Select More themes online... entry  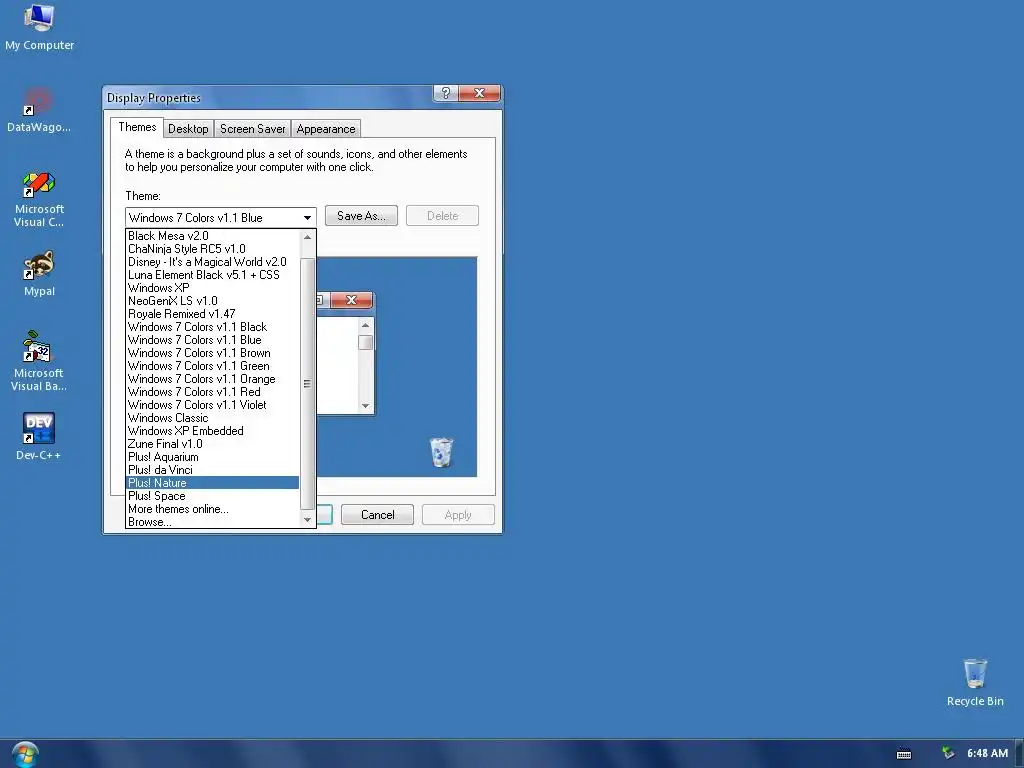[x=212, y=509]
